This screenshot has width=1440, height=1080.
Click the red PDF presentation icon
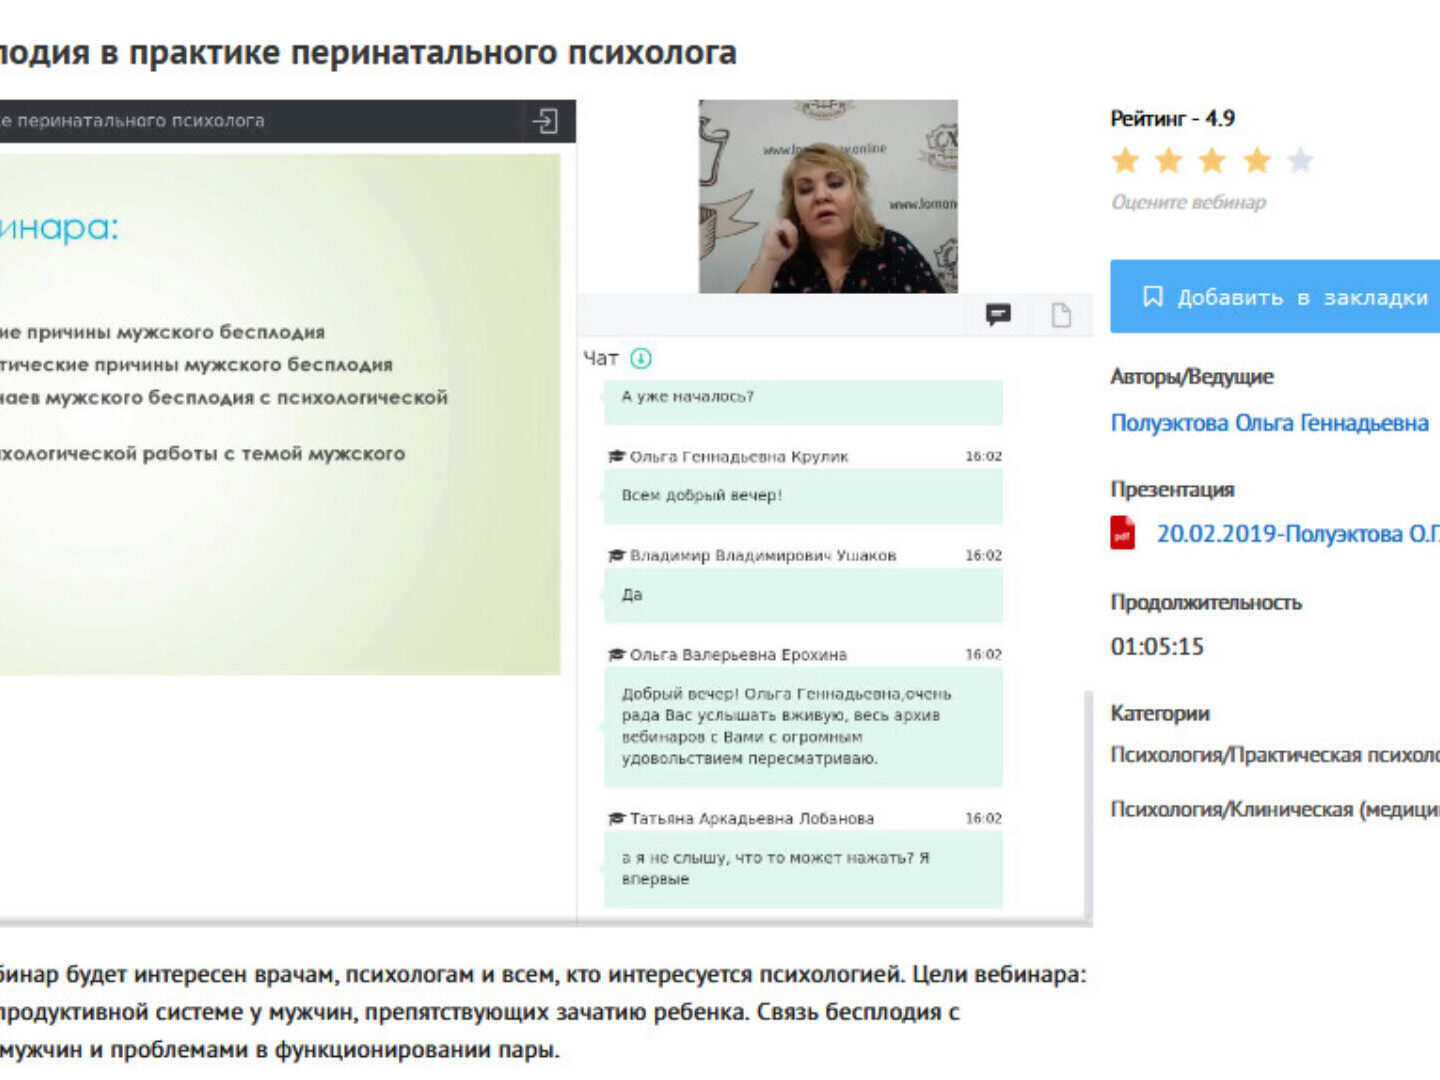[1123, 533]
